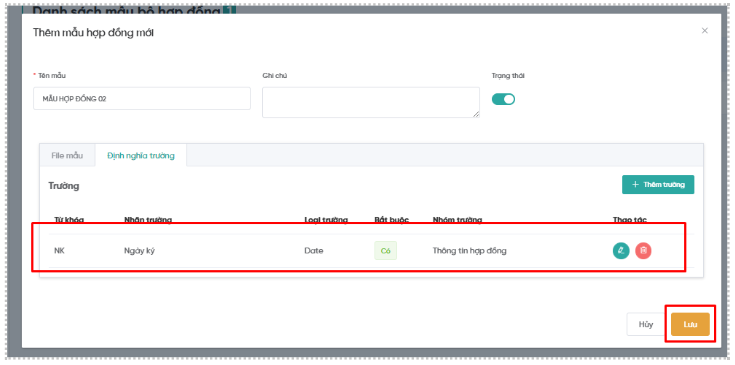Click the delete icon for row NK
Screen dimensions: 735x365
click(x=643, y=251)
